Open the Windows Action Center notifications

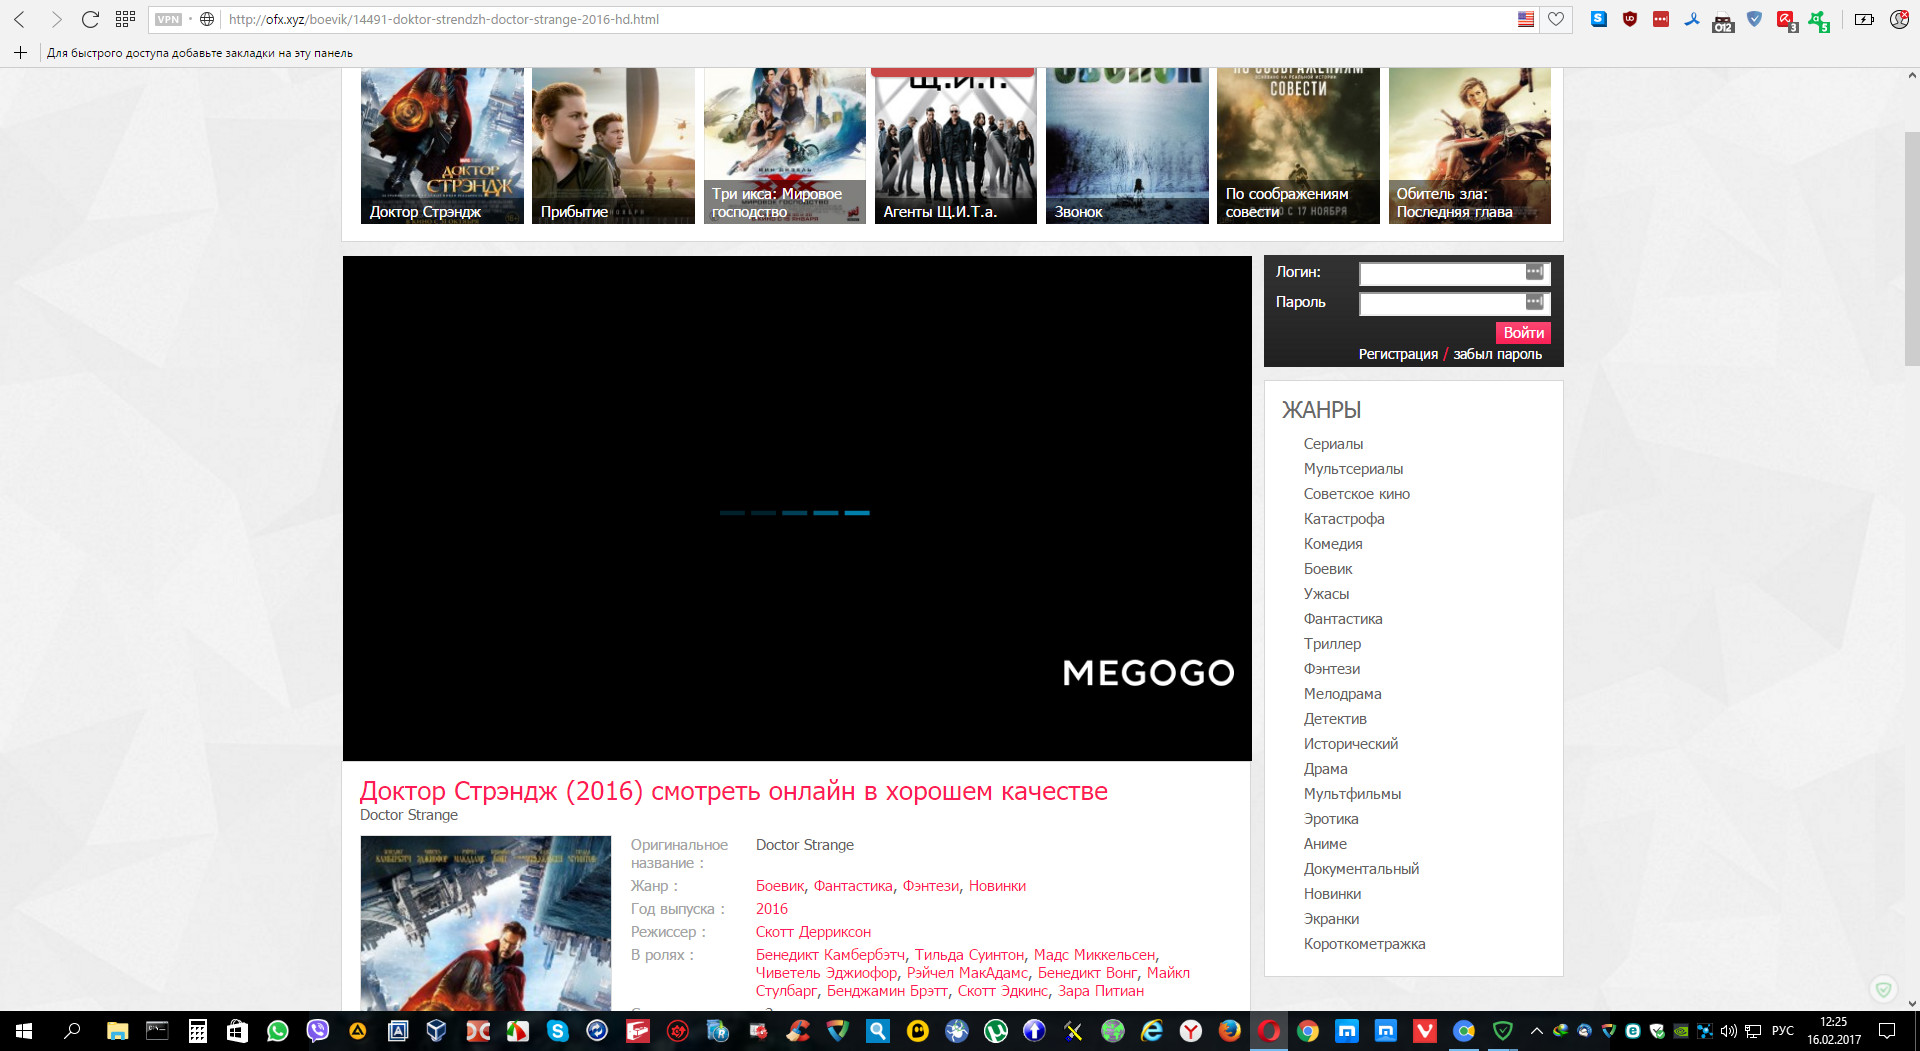tap(1887, 1031)
